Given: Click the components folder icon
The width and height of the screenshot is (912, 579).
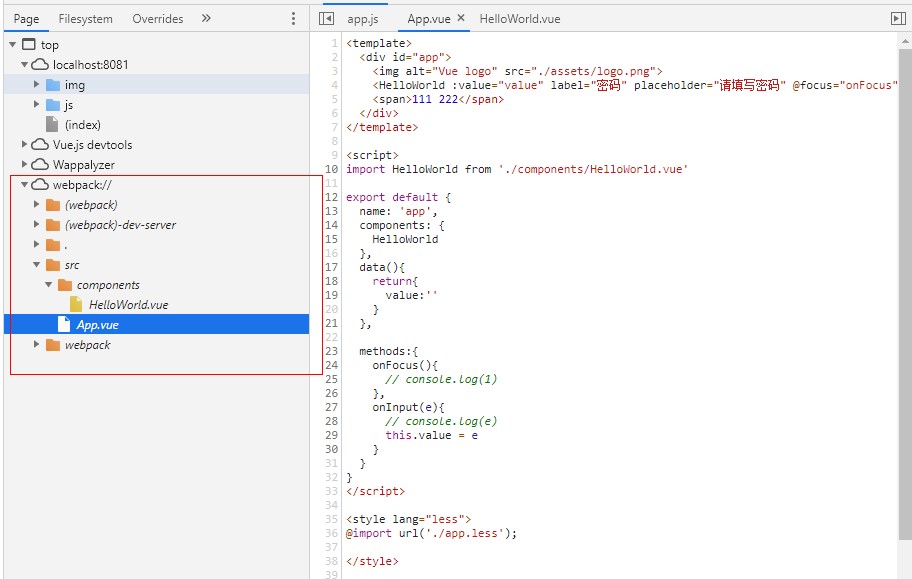Looking at the screenshot, I should click(x=65, y=285).
